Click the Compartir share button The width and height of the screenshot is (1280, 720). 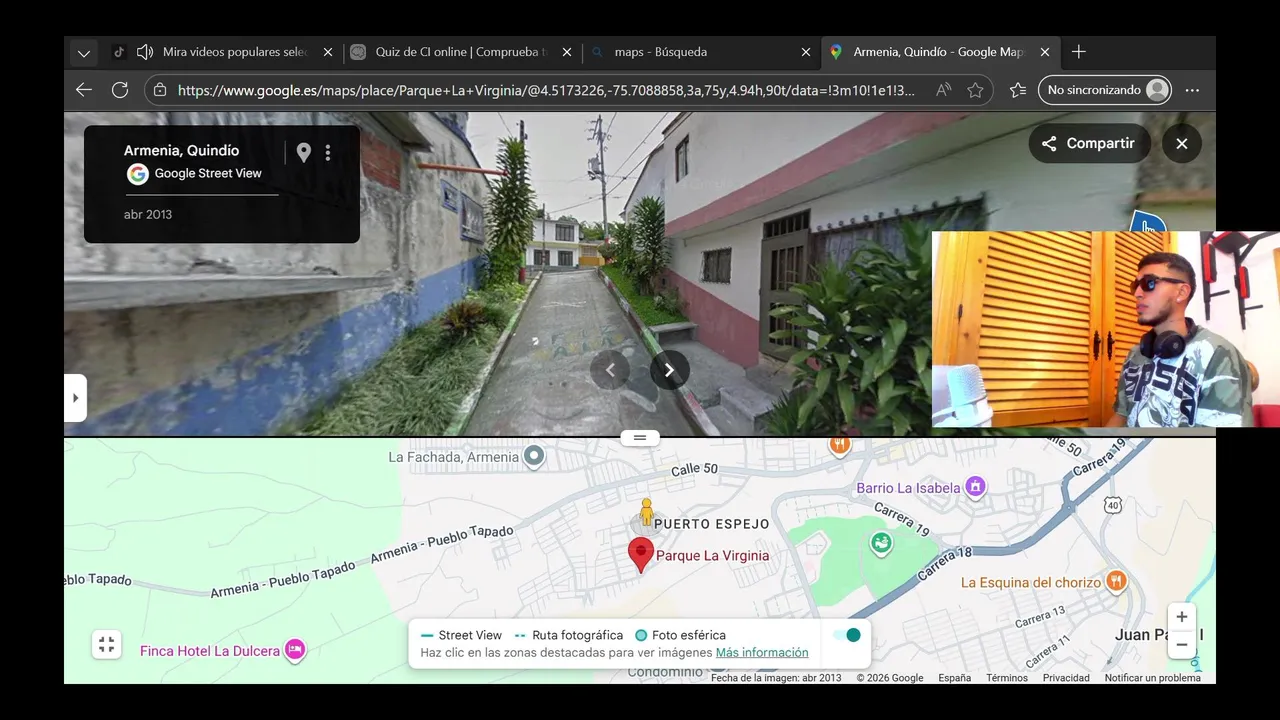click(1088, 143)
